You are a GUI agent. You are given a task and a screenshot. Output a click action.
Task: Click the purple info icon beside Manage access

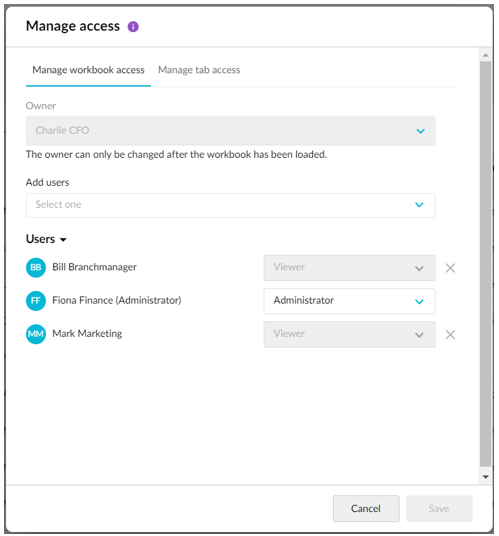tap(133, 27)
